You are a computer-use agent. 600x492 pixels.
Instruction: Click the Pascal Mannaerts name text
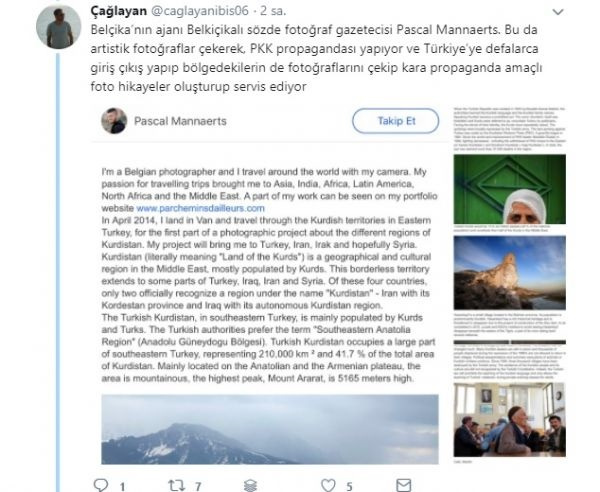[x=180, y=121]
